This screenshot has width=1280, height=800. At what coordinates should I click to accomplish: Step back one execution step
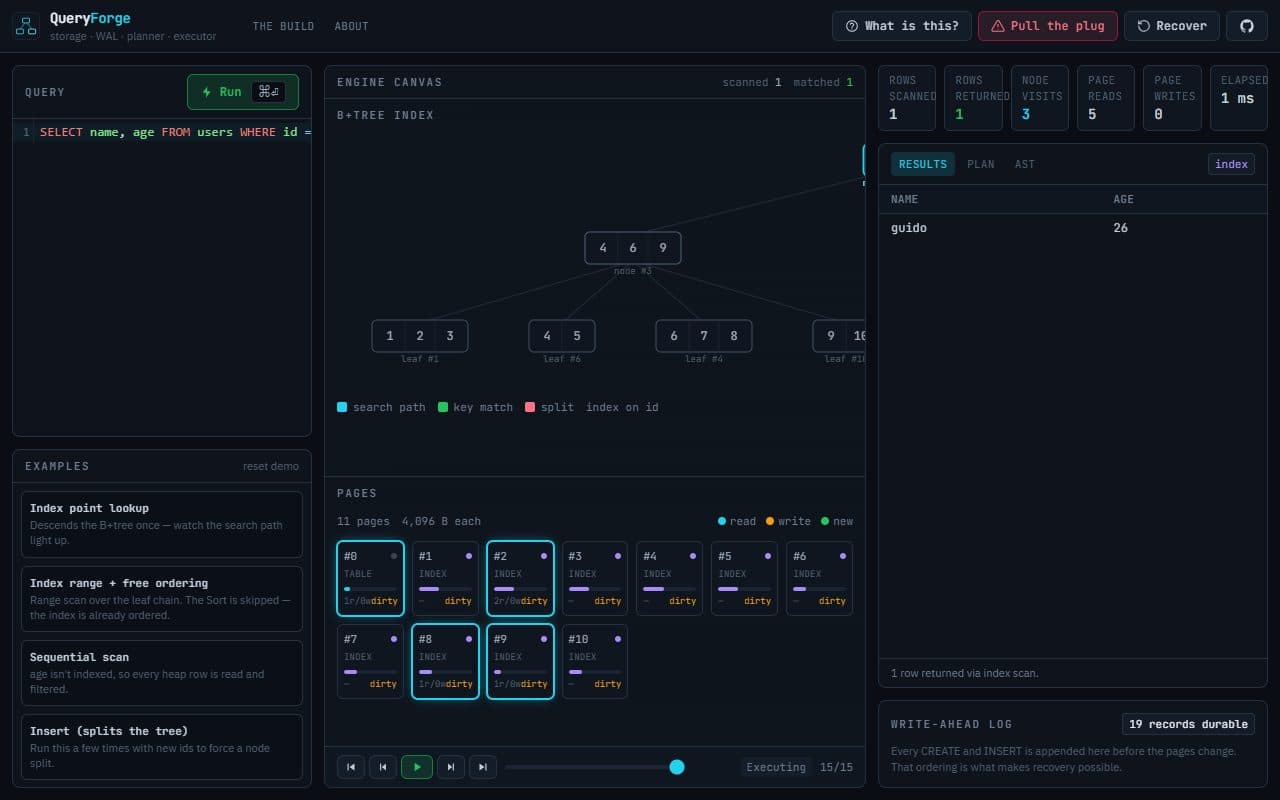383,767
